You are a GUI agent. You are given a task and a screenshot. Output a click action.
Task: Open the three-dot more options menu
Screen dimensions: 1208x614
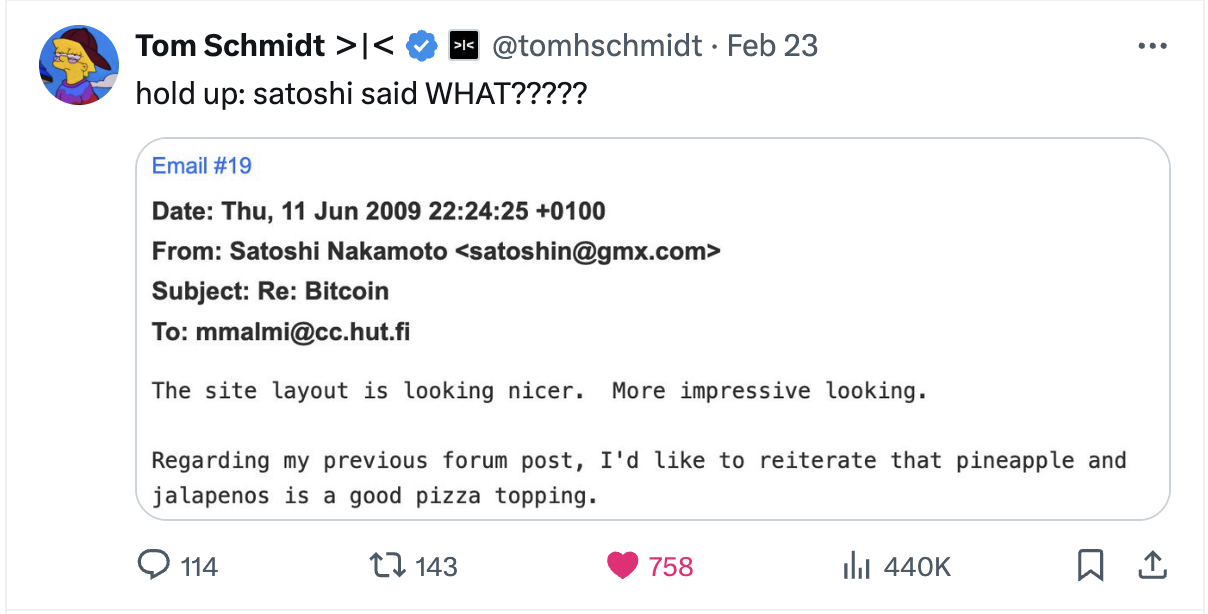pyautogui.click(x=1153, y=45)
